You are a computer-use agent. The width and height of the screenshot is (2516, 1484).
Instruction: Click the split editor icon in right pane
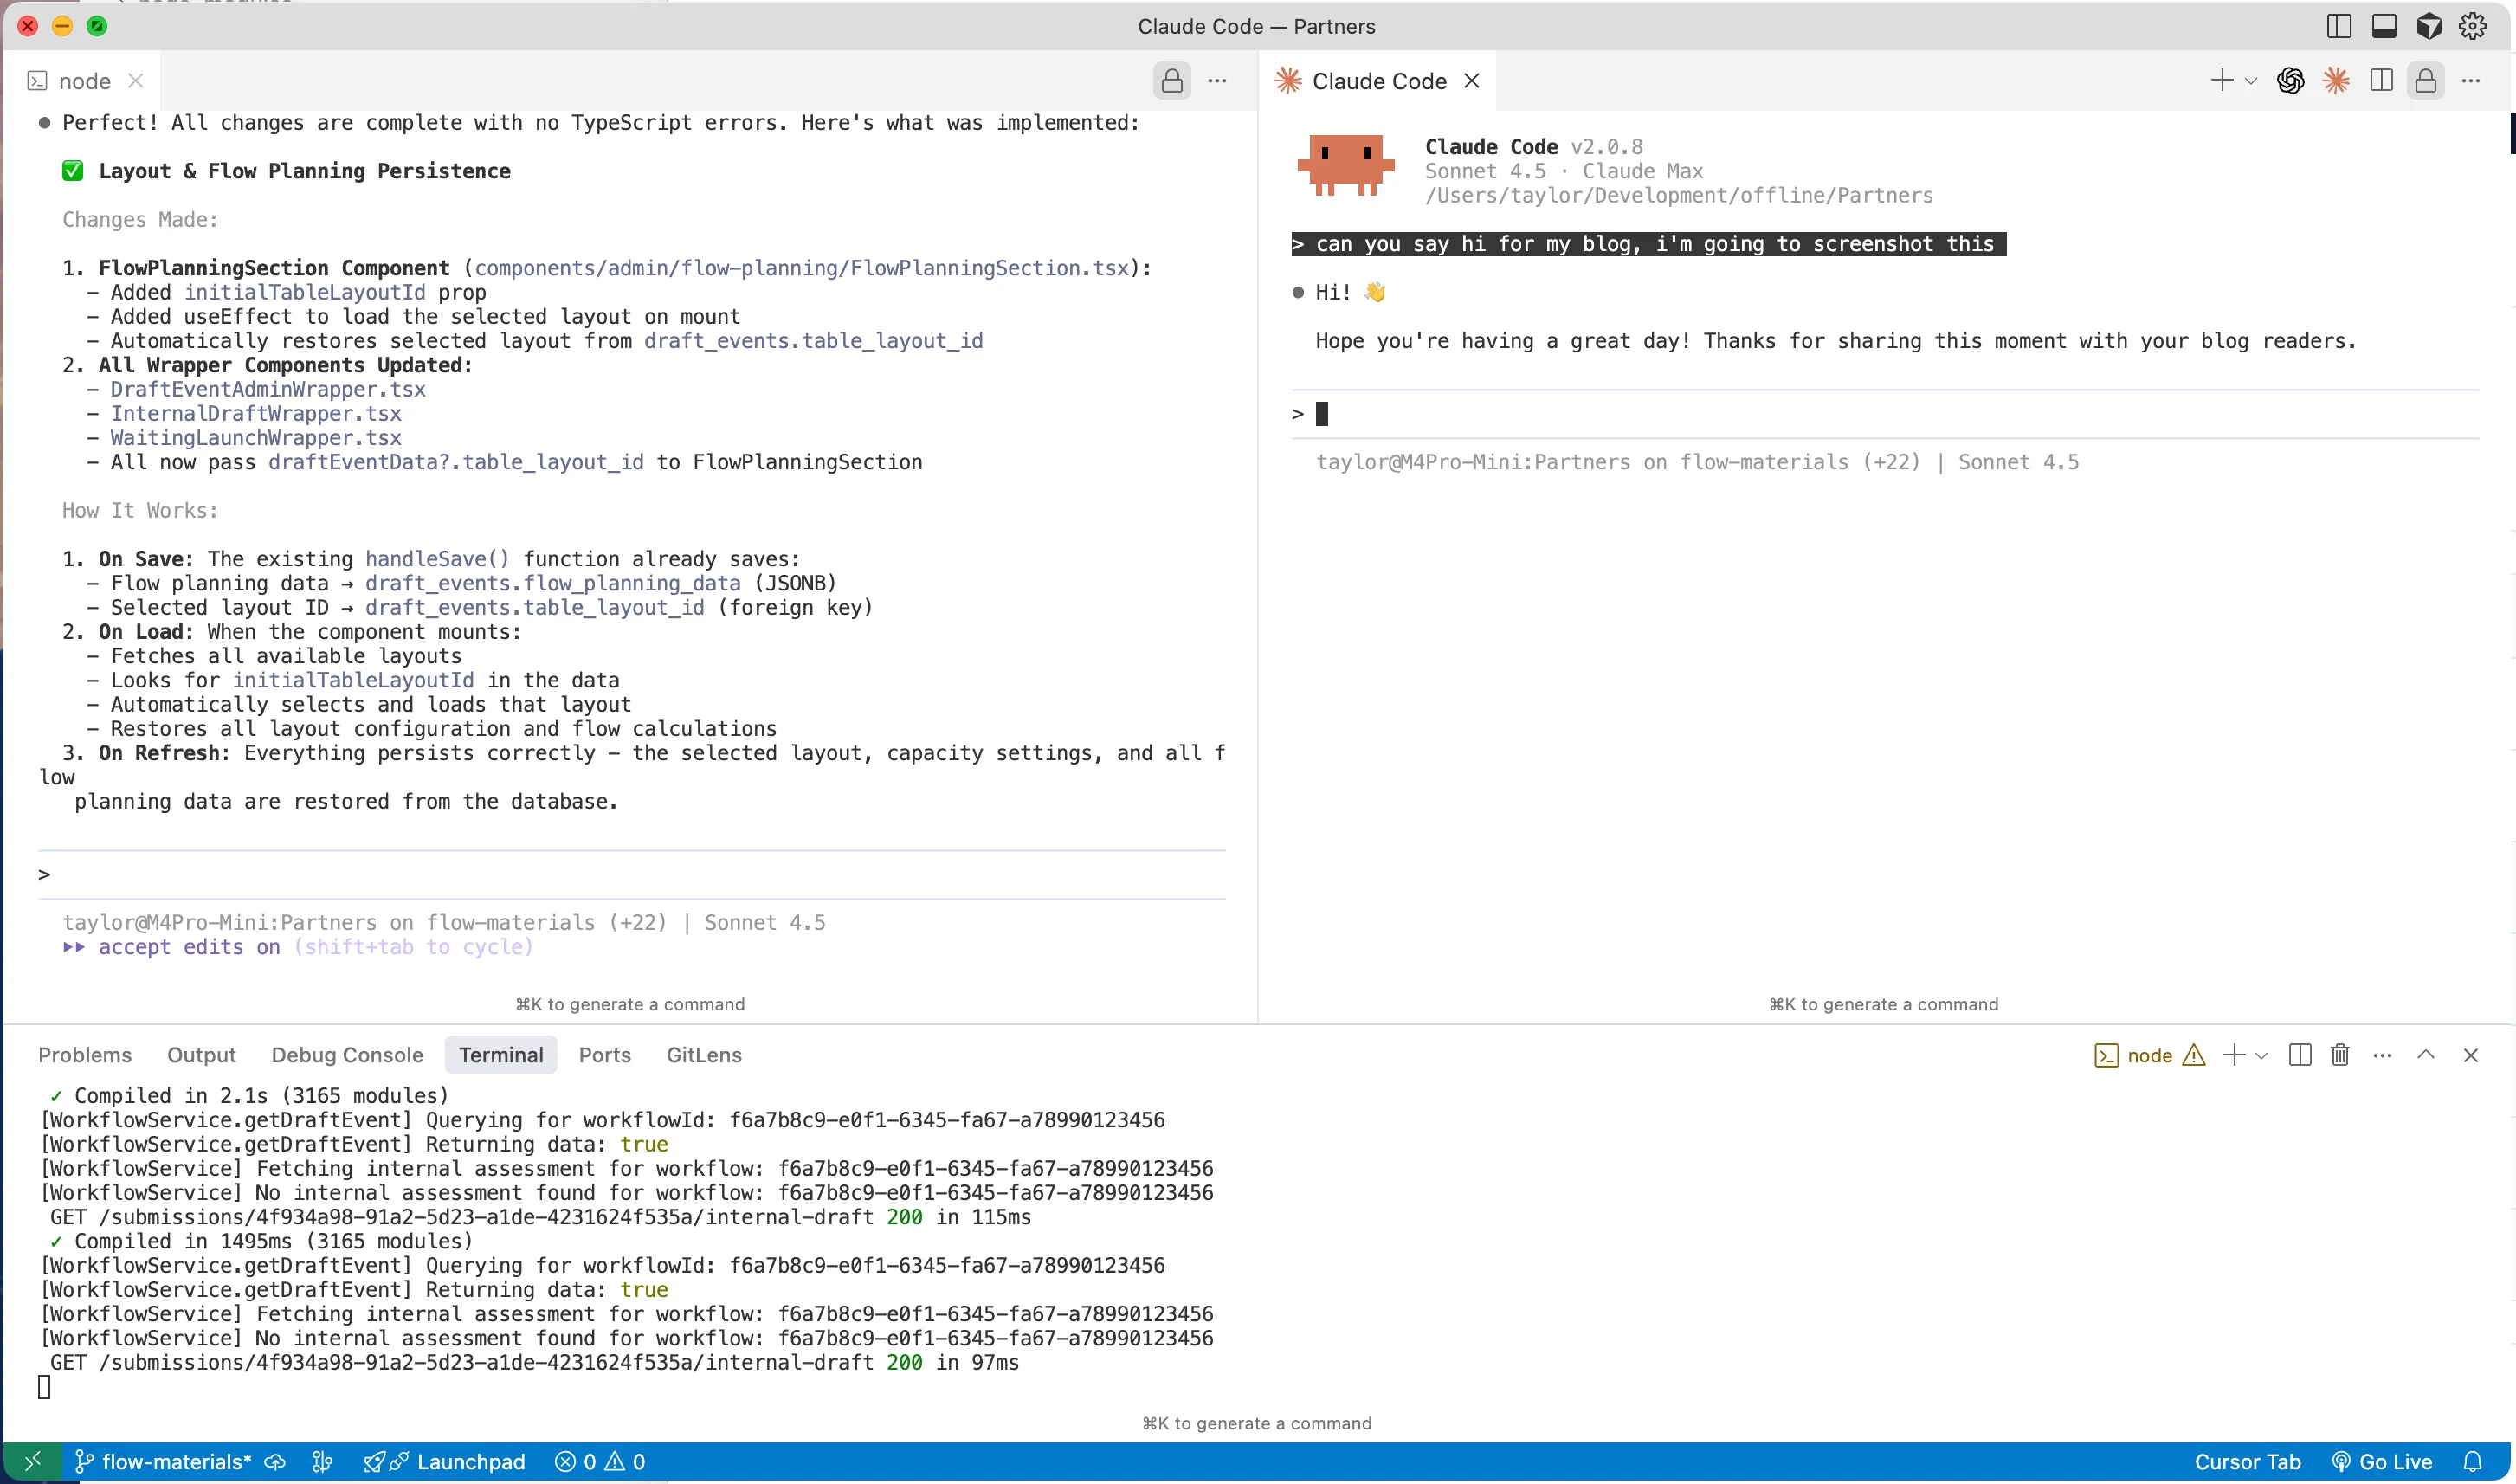(x=2381, y=81)
